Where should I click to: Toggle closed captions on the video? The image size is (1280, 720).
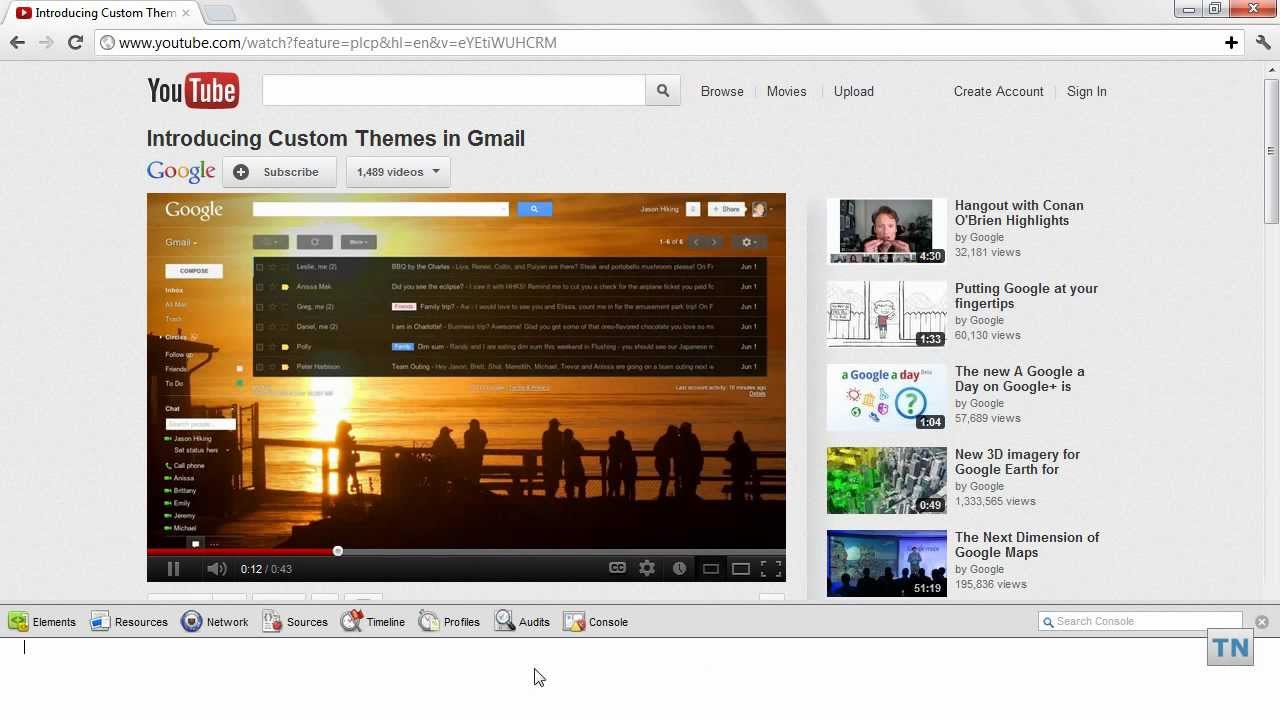(617, 568)
